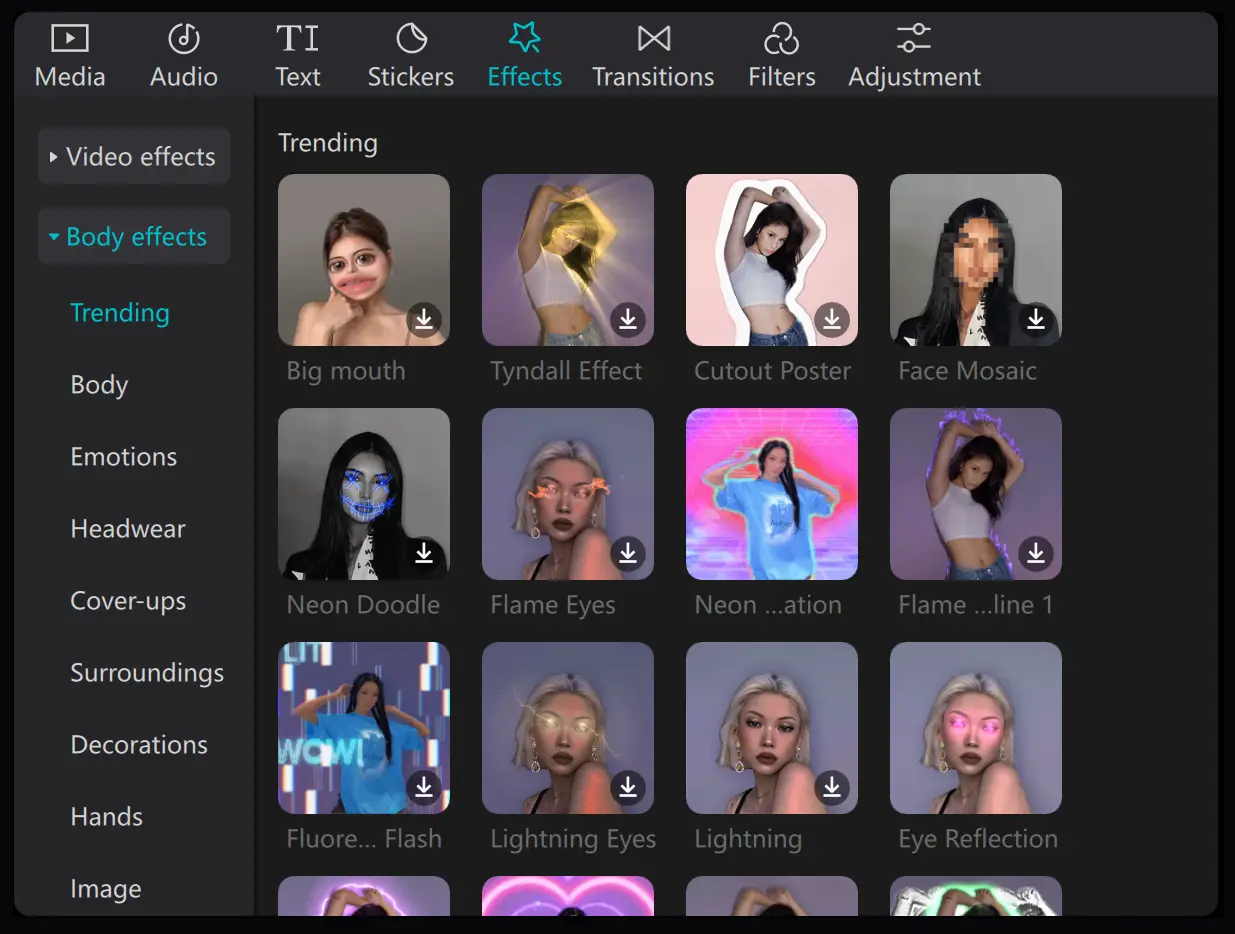The width and height of the screenshot is (1235, 934).
Task: Preview the Big mouth thumbnail
Action: (364, 260)
